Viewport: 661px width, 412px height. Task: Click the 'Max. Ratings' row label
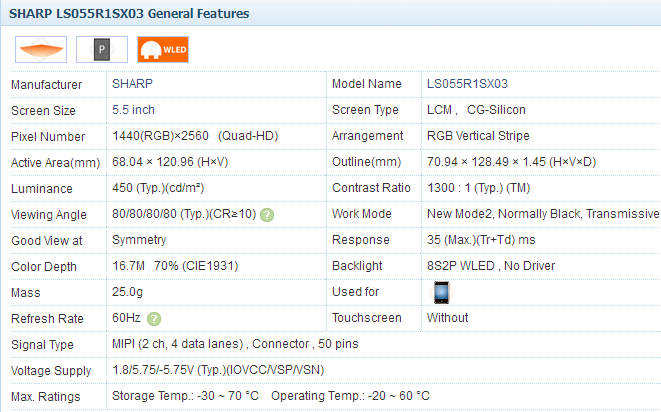[x=46, y=397]
